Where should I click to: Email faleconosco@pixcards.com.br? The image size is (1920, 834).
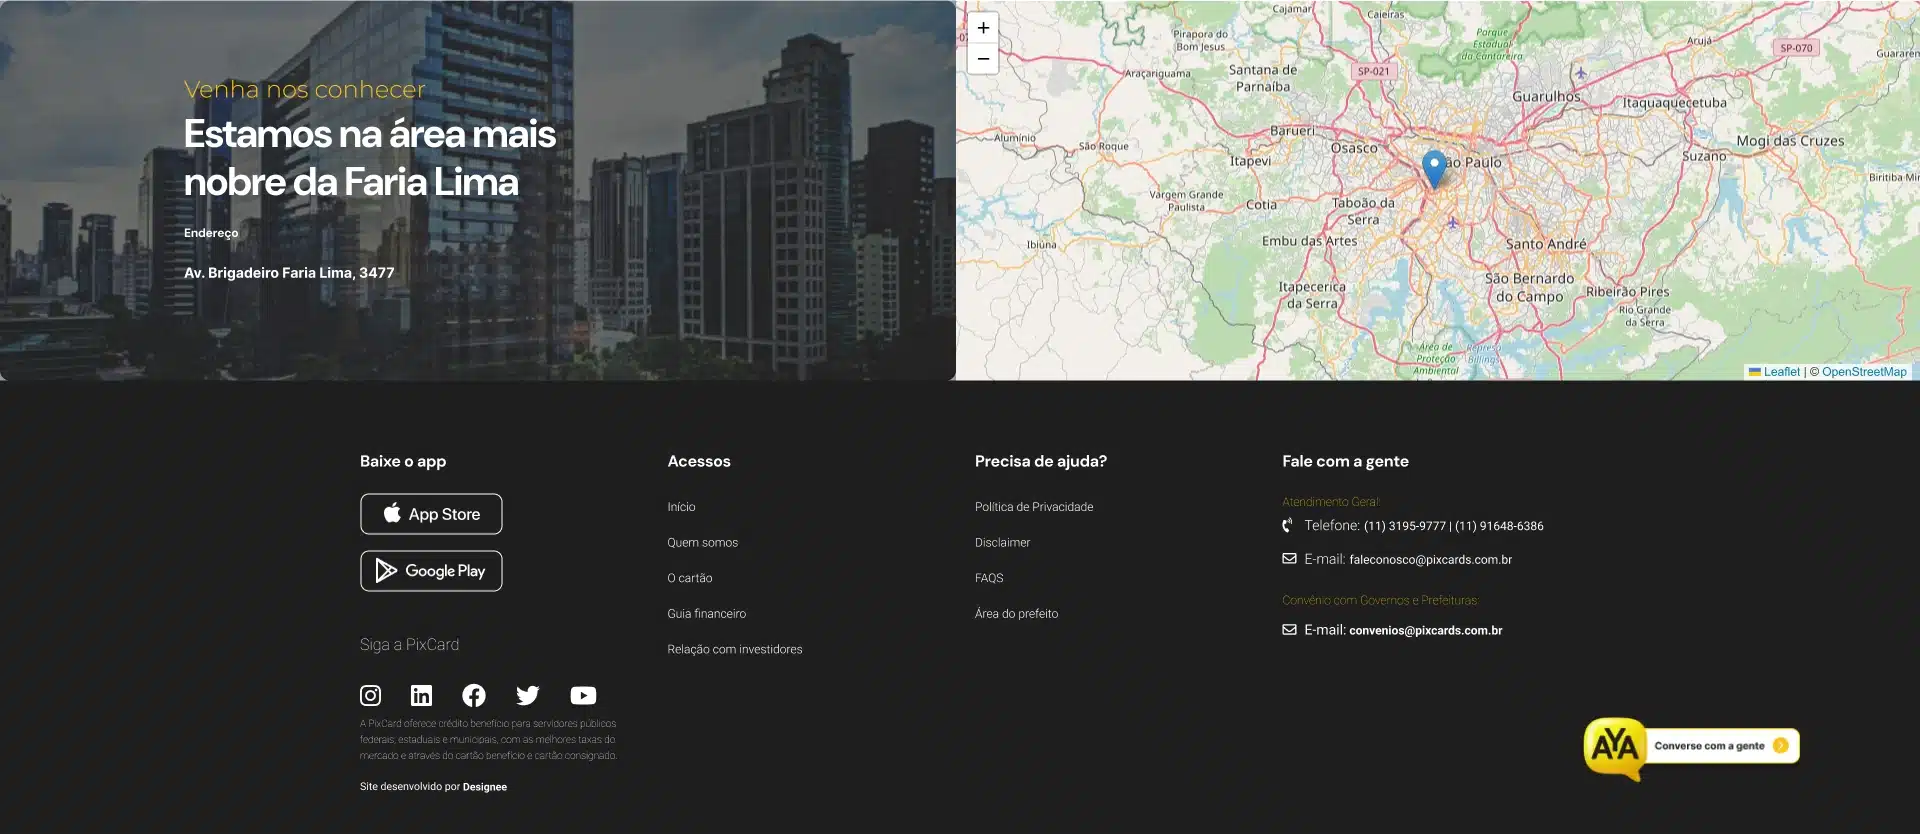pos(1429,560)
